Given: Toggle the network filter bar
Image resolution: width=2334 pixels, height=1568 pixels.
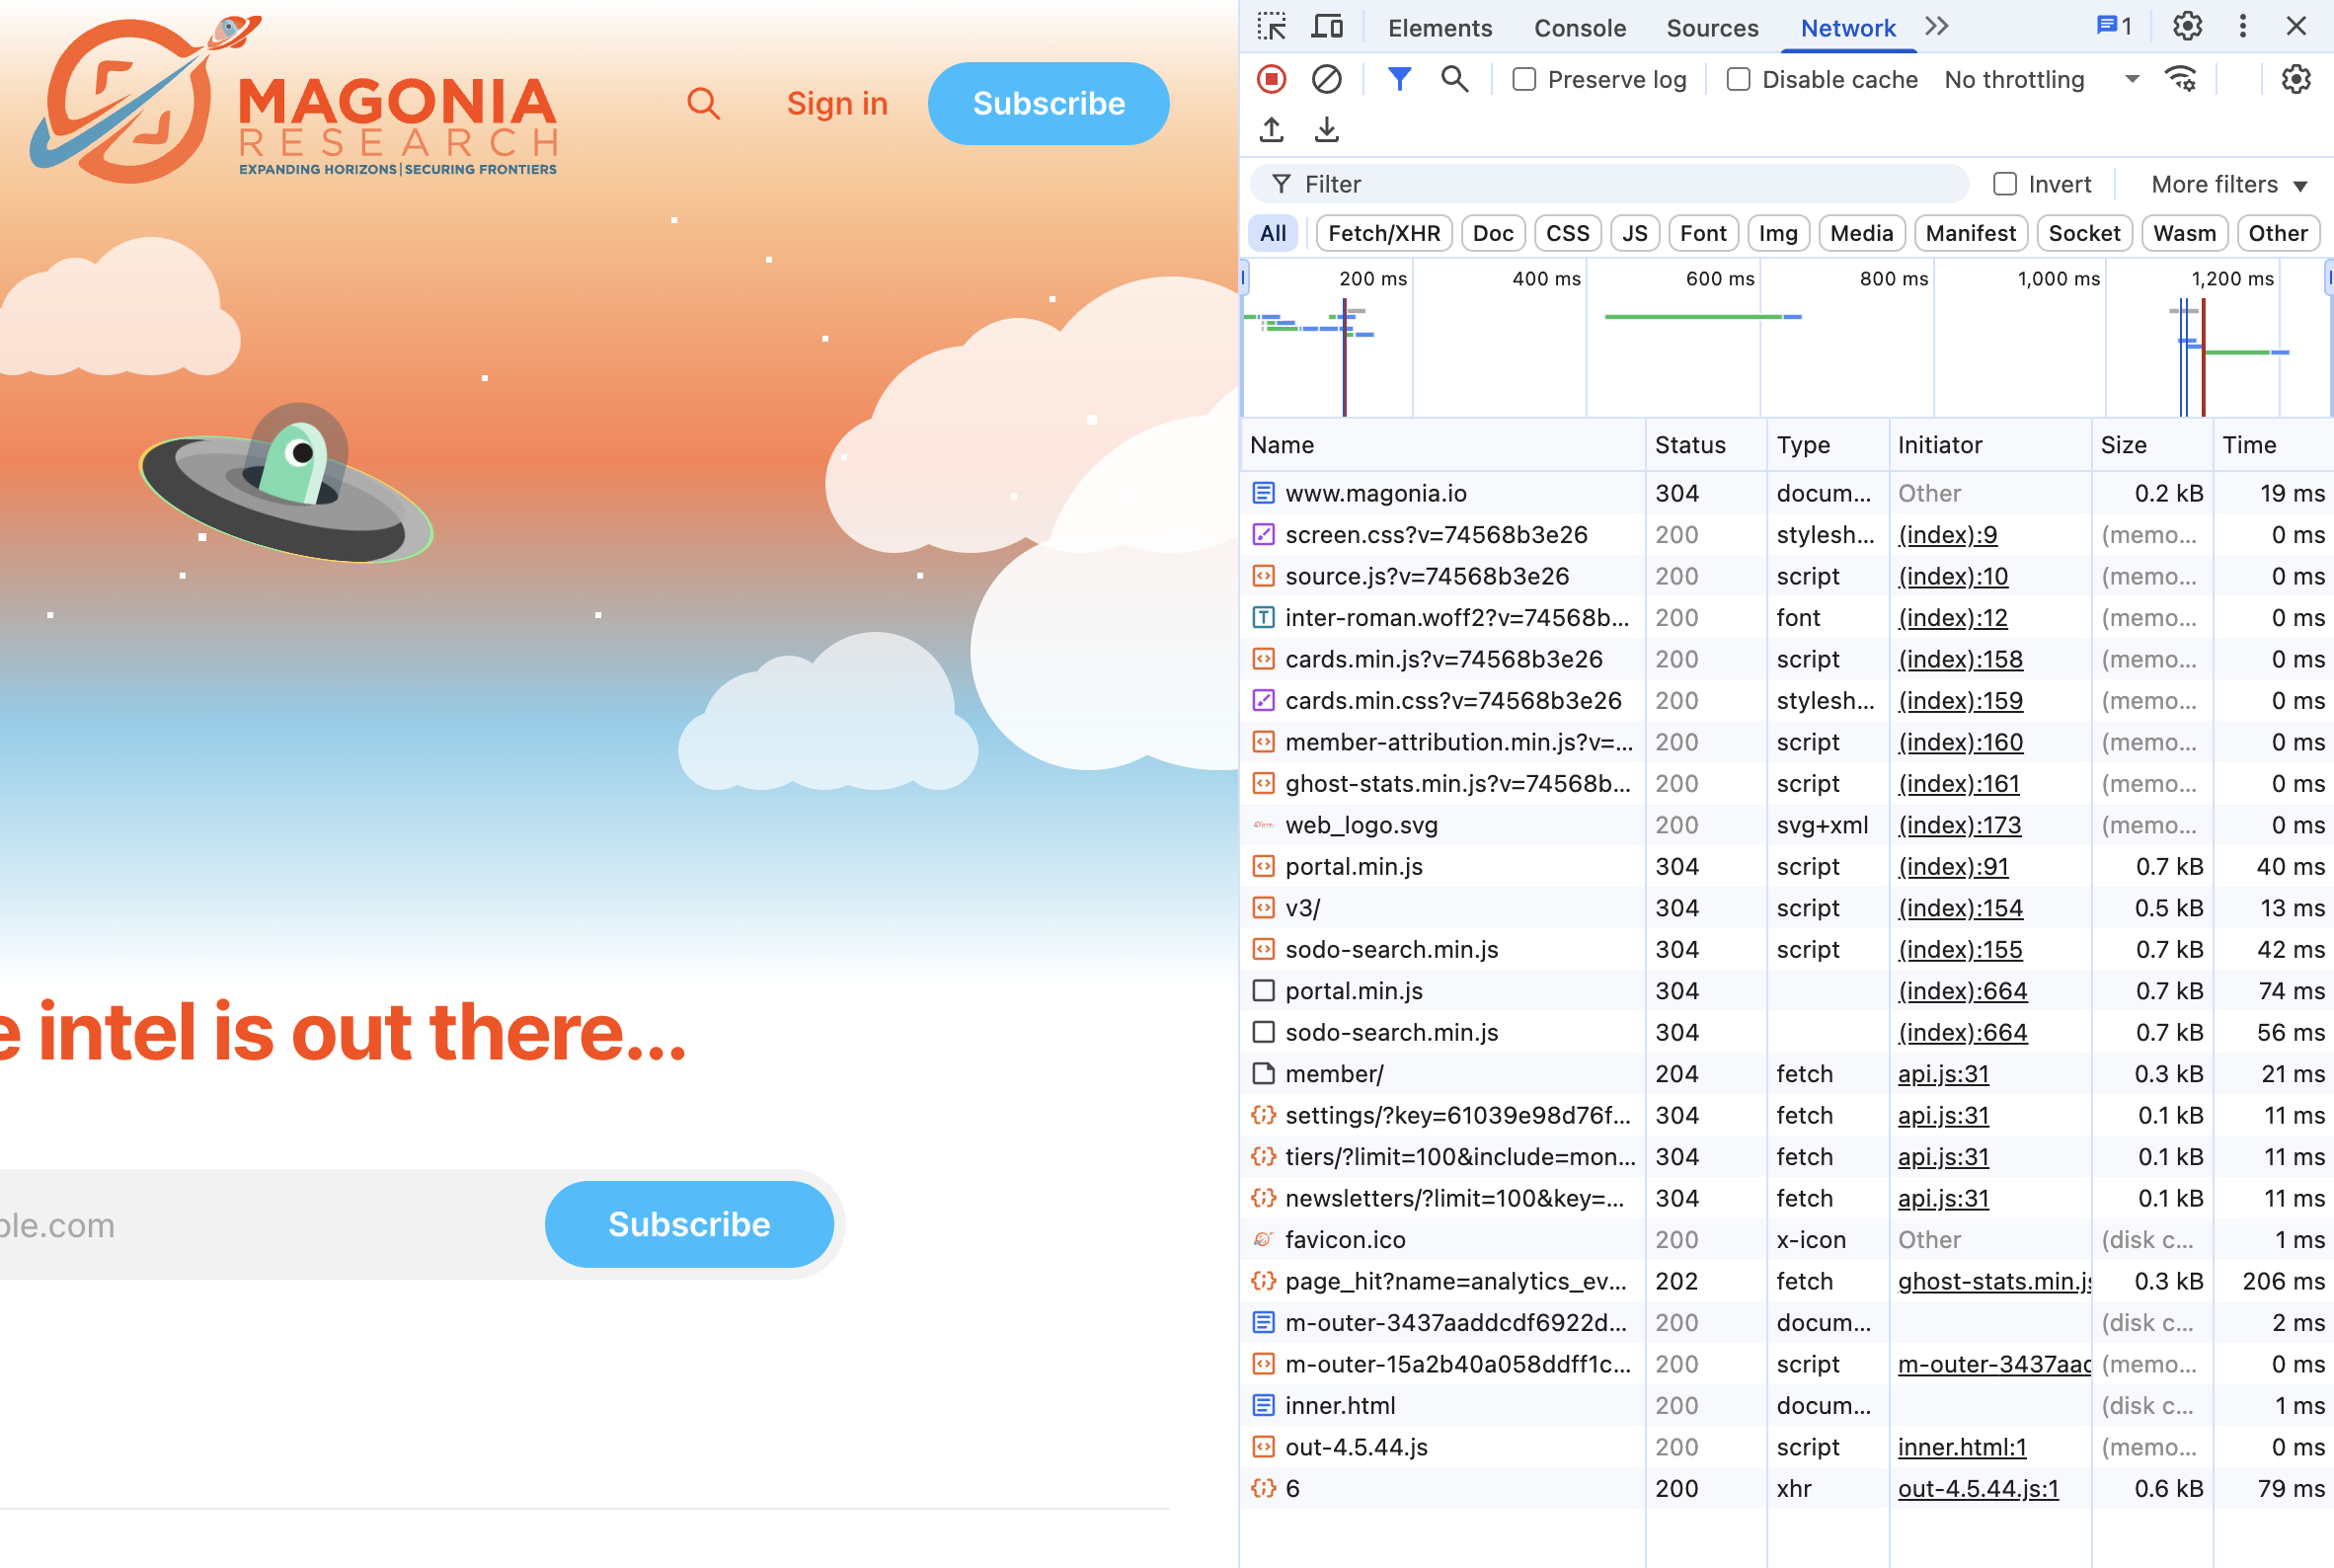Looking at the screenshot, I should (1399, 79).
